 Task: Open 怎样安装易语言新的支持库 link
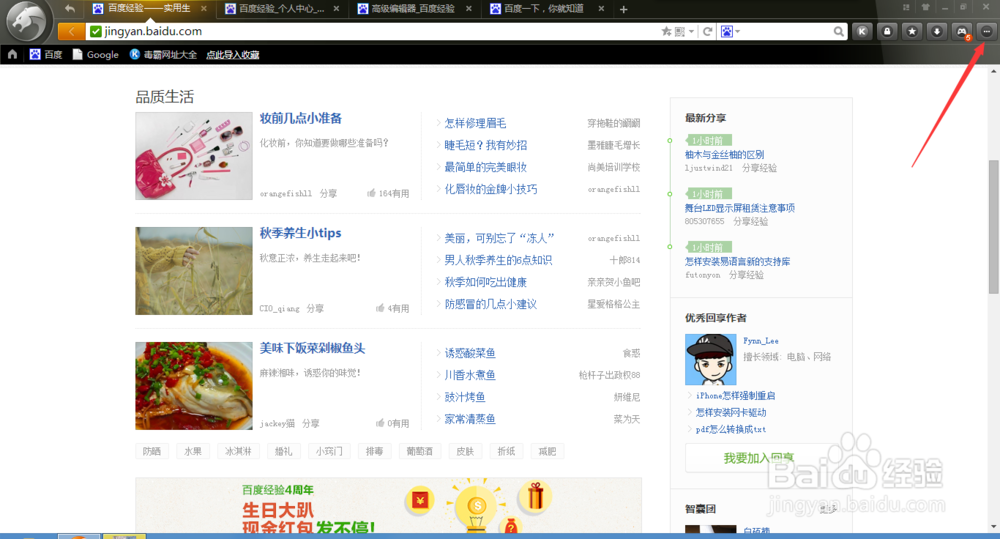(737, 262)
